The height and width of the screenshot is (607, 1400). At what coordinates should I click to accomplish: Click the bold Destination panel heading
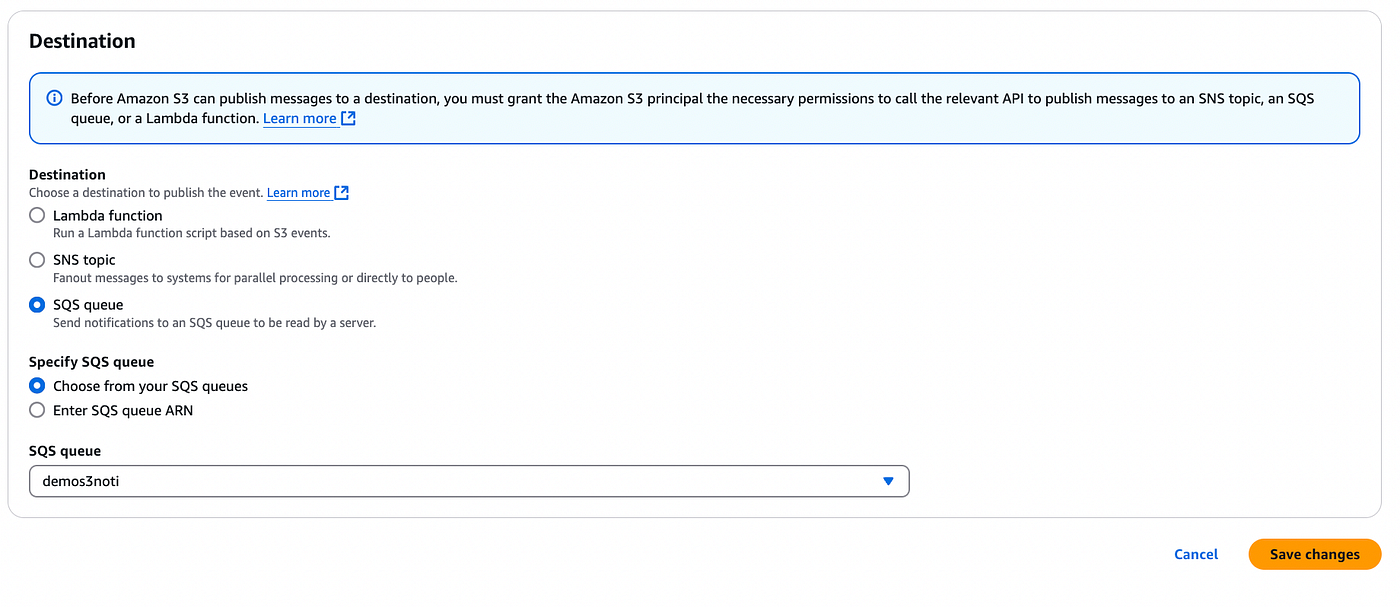82,41
